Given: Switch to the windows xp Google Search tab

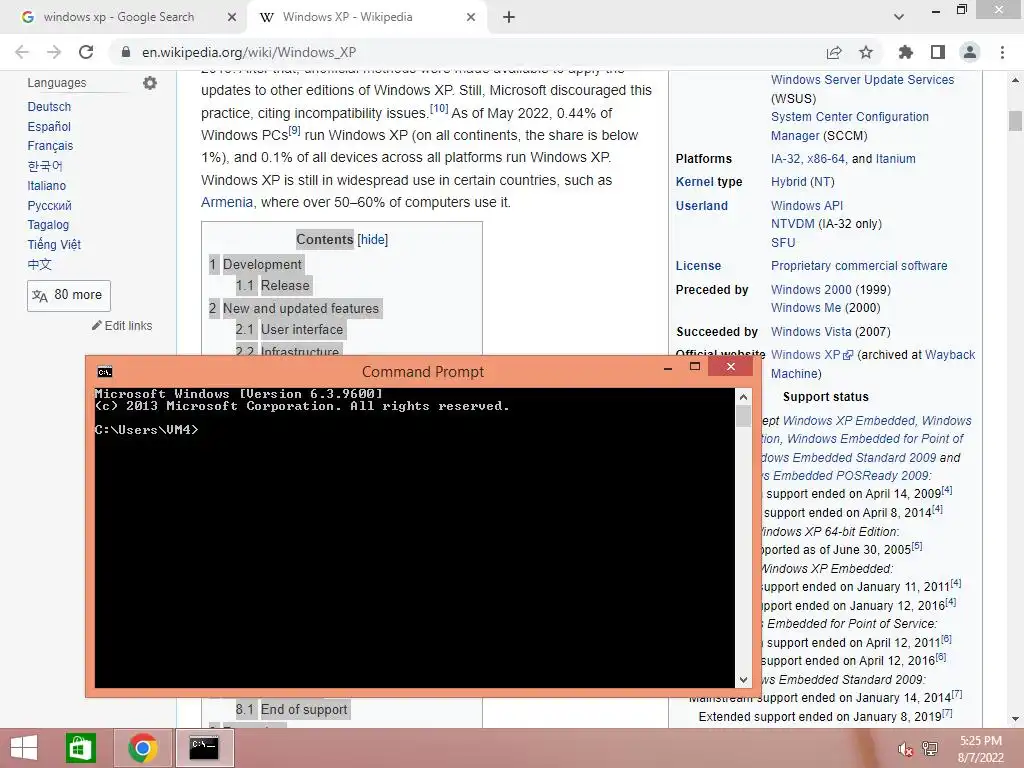Looking at the screenshot, I should [x=119, y=17].
